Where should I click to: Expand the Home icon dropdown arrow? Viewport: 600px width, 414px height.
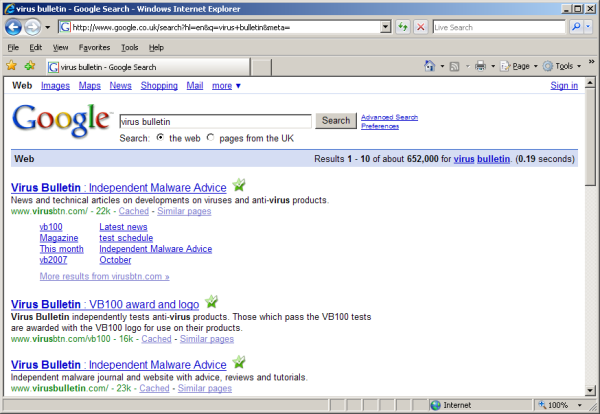pyautogui.click(x=442, y=66)
